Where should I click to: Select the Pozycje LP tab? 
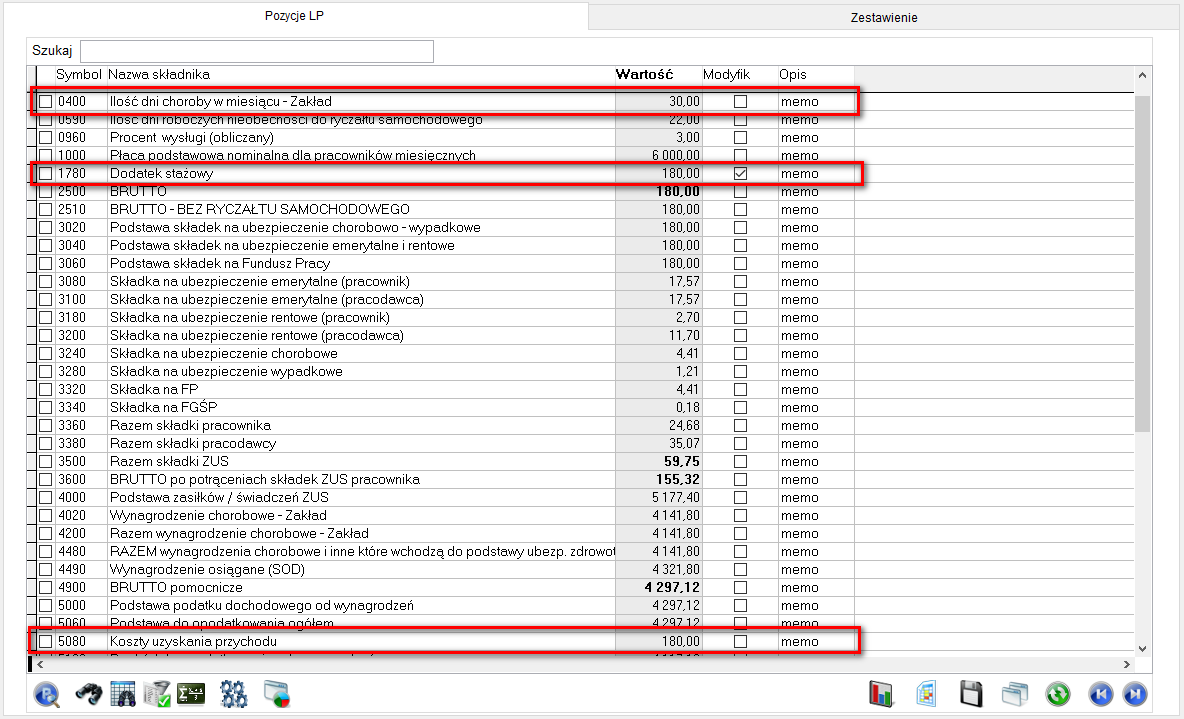tap(294, 16)
